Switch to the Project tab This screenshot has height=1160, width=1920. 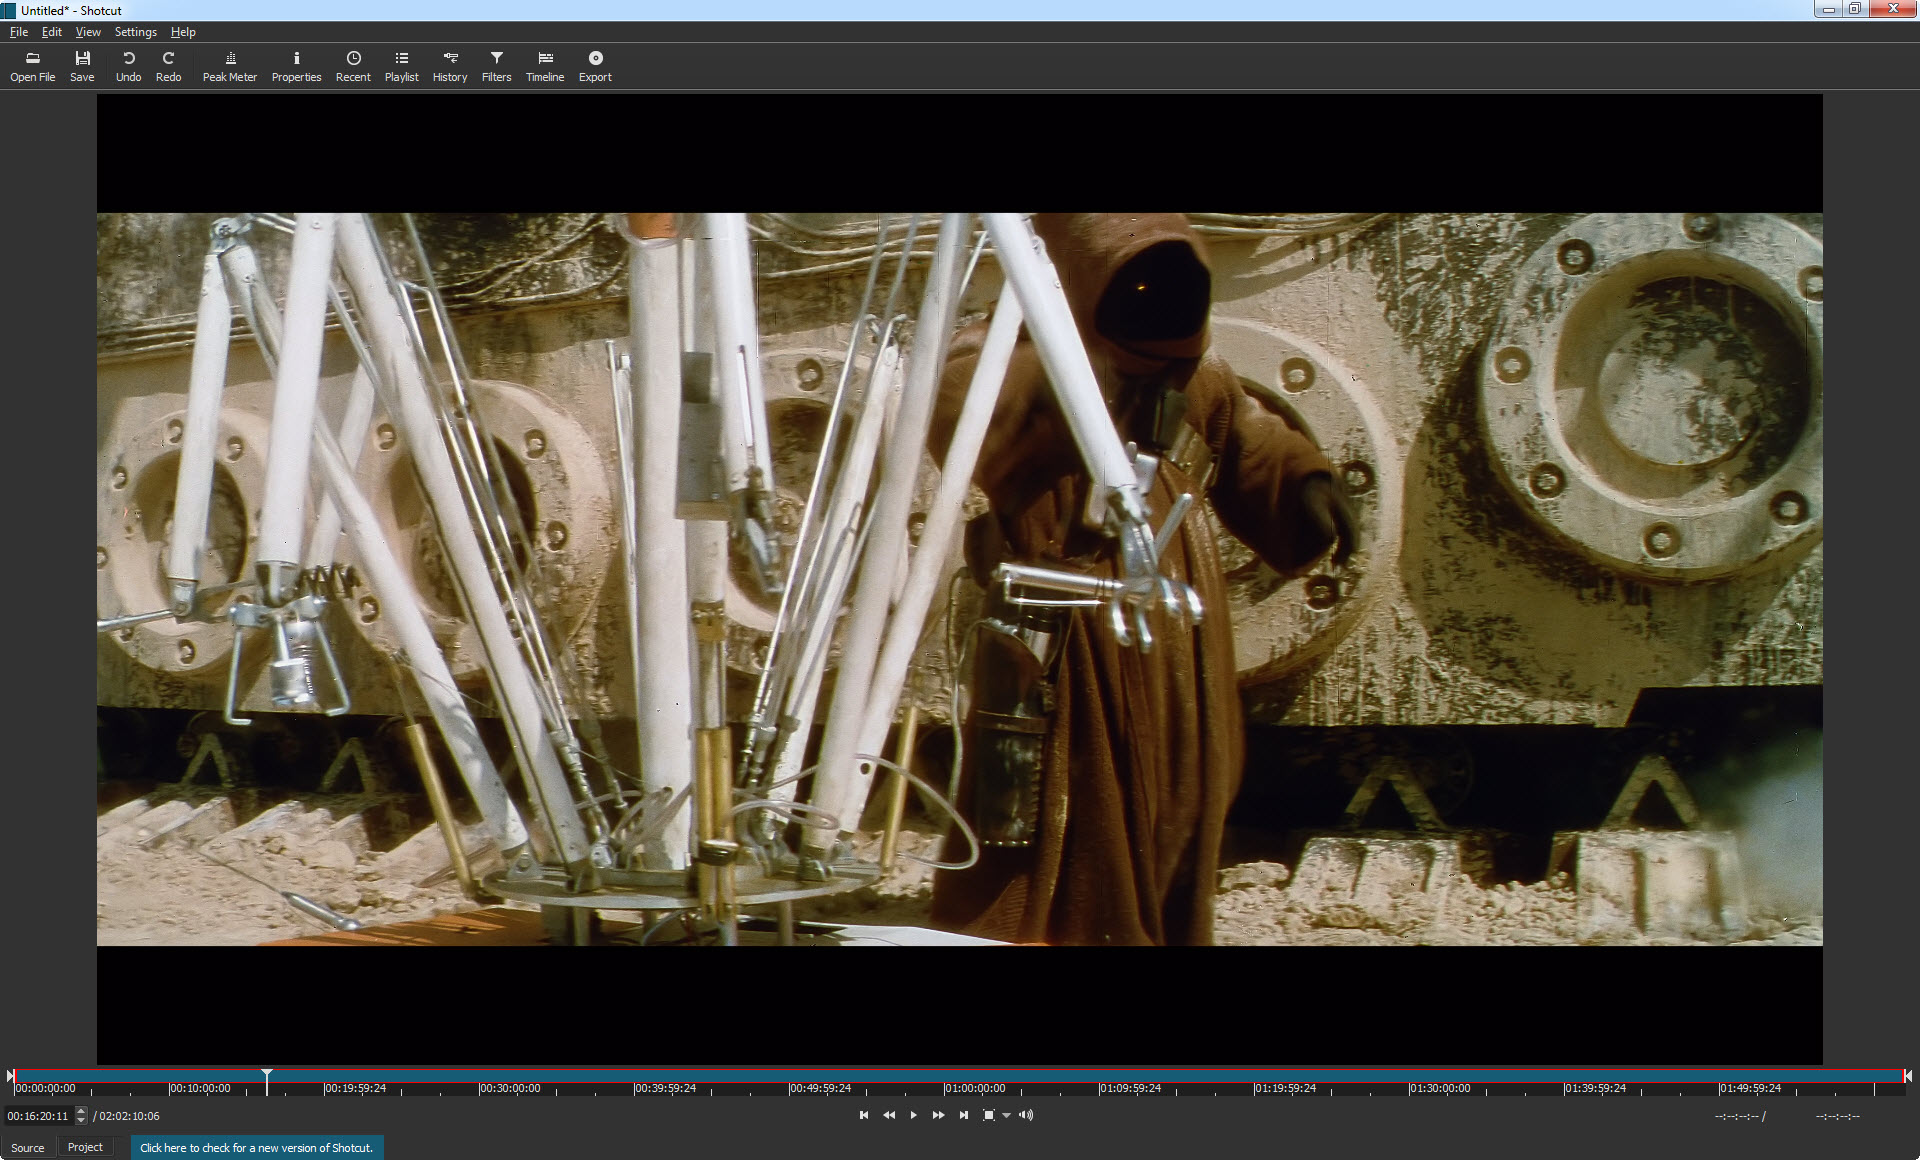tap(85, 1147)
